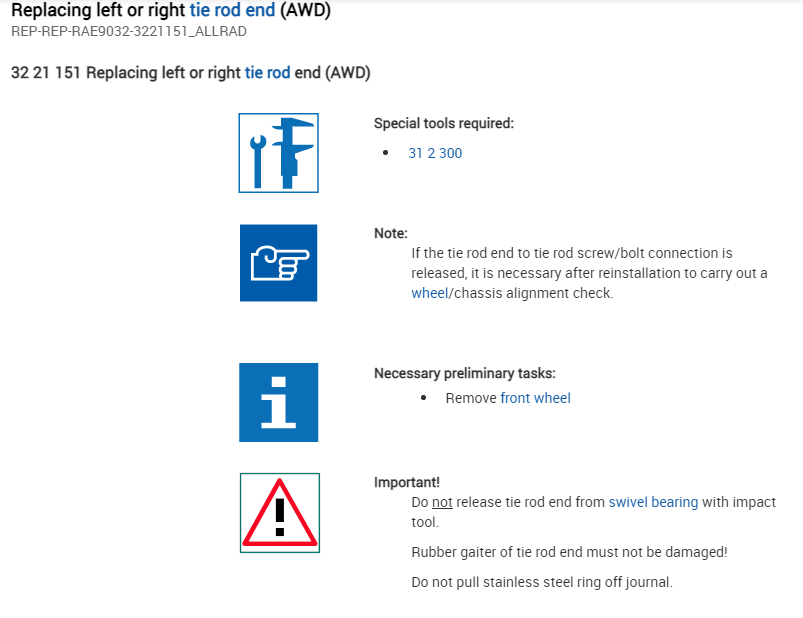This screenshot has width=803, height=618.
Task: Click the 'Do not pull stainless steel ring' line
Action: coord(541,582)
